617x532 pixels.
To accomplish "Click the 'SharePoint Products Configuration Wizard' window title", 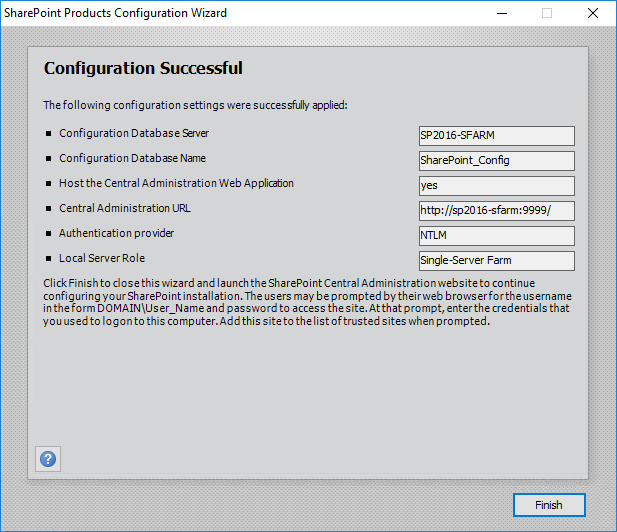I will coord(115,13).
